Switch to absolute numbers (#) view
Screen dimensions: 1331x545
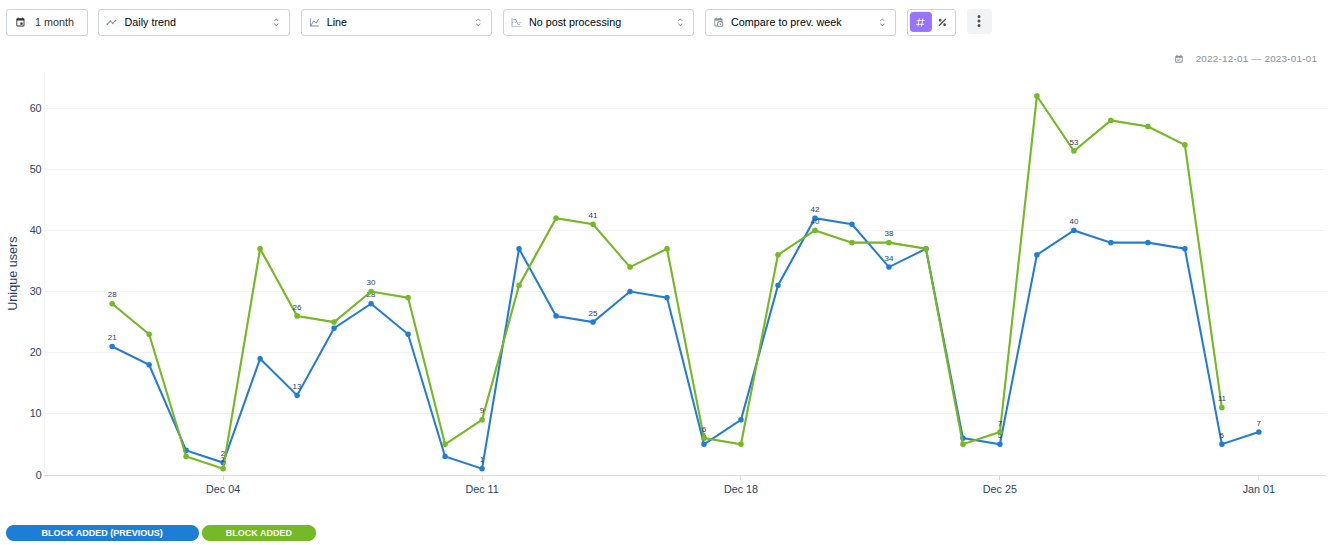920,22
